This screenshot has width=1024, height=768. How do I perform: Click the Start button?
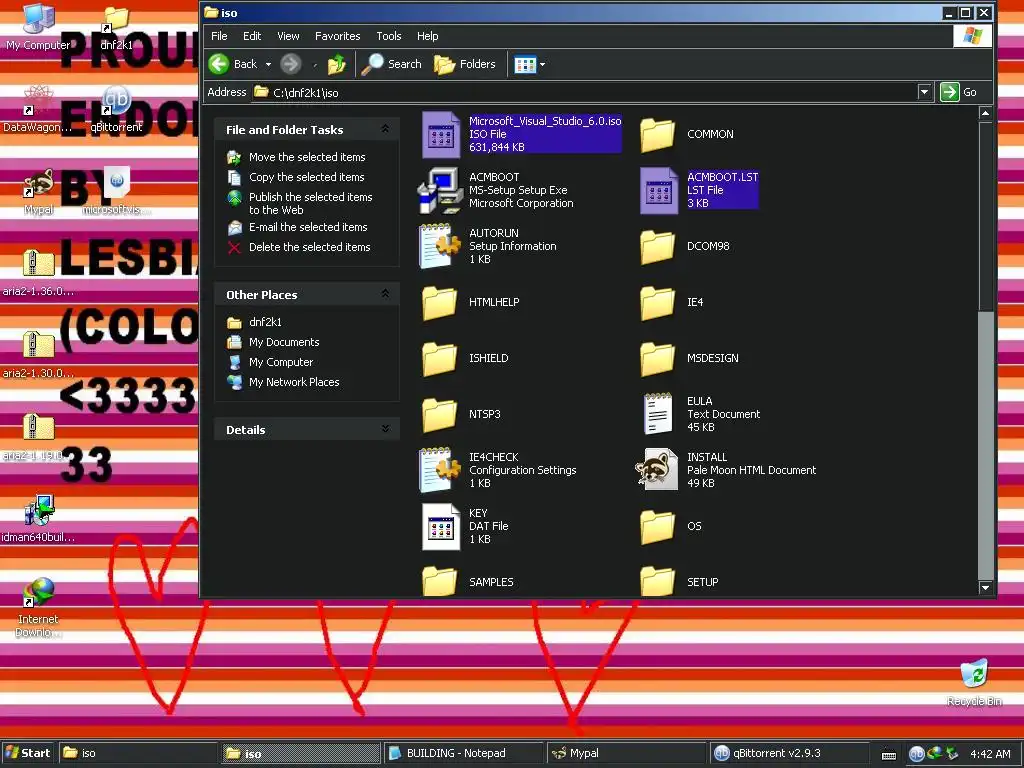pyautogui.click(x=28, y=753)
